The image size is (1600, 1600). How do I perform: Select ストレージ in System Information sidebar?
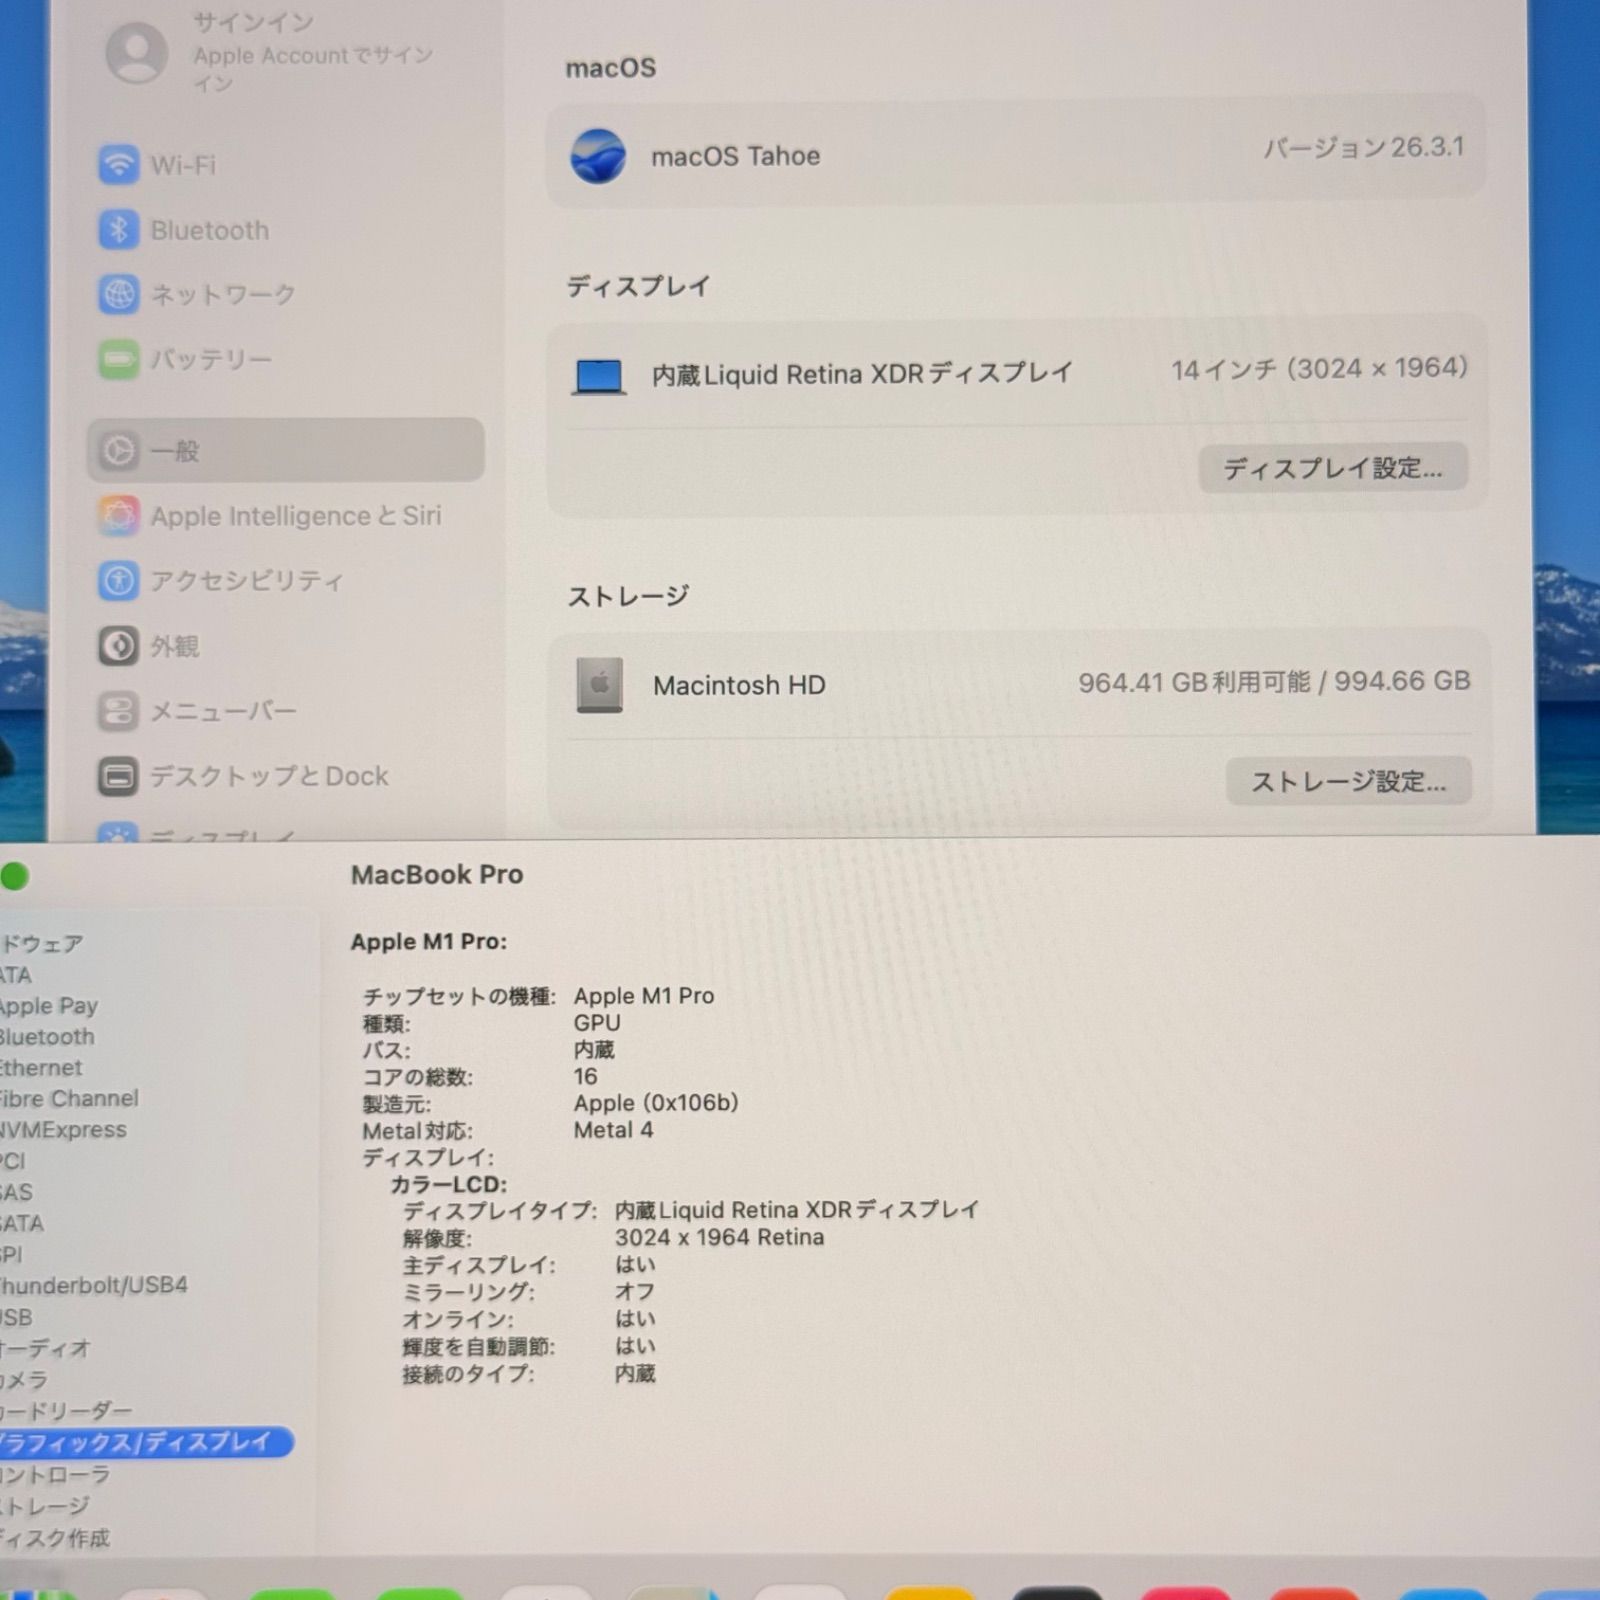[45, 1506]
